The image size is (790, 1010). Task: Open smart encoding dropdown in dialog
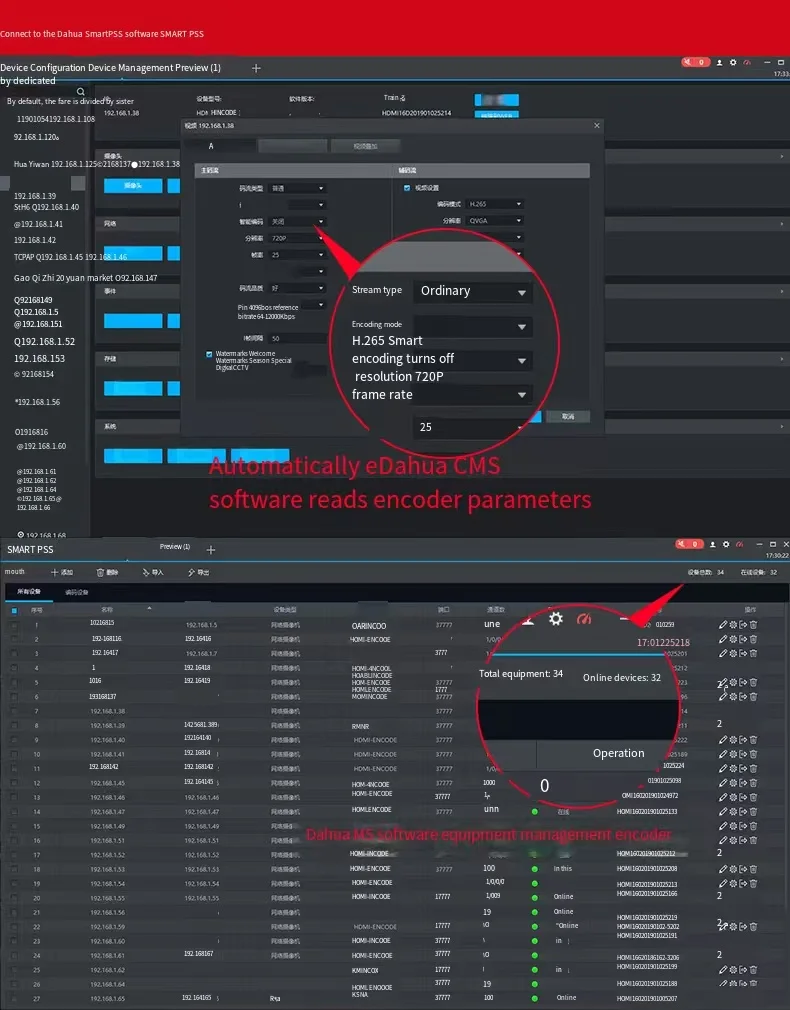(297, 221)
